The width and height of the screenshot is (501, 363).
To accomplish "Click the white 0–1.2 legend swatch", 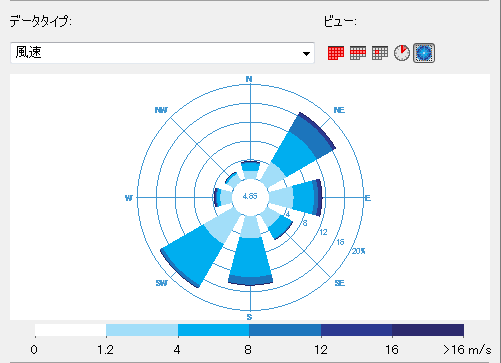I will (71, 330).
